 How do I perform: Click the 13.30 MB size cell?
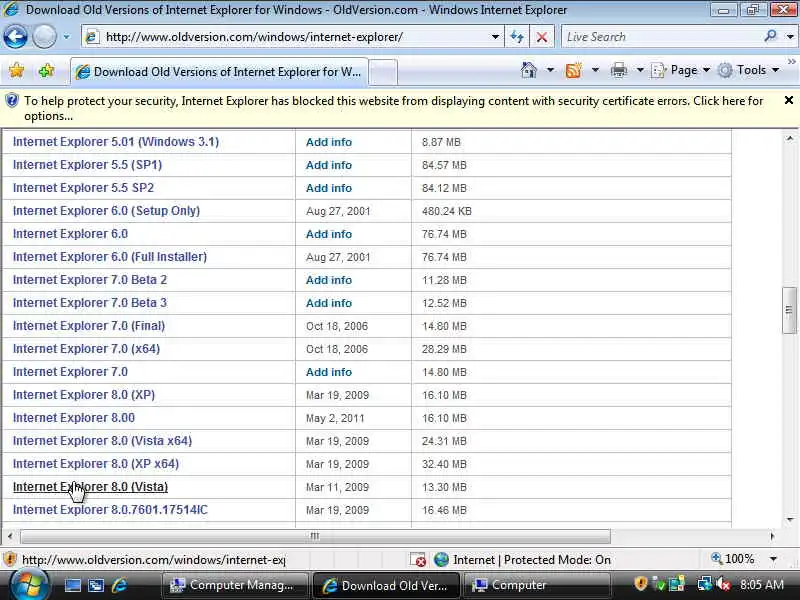[x=444, y=487]
